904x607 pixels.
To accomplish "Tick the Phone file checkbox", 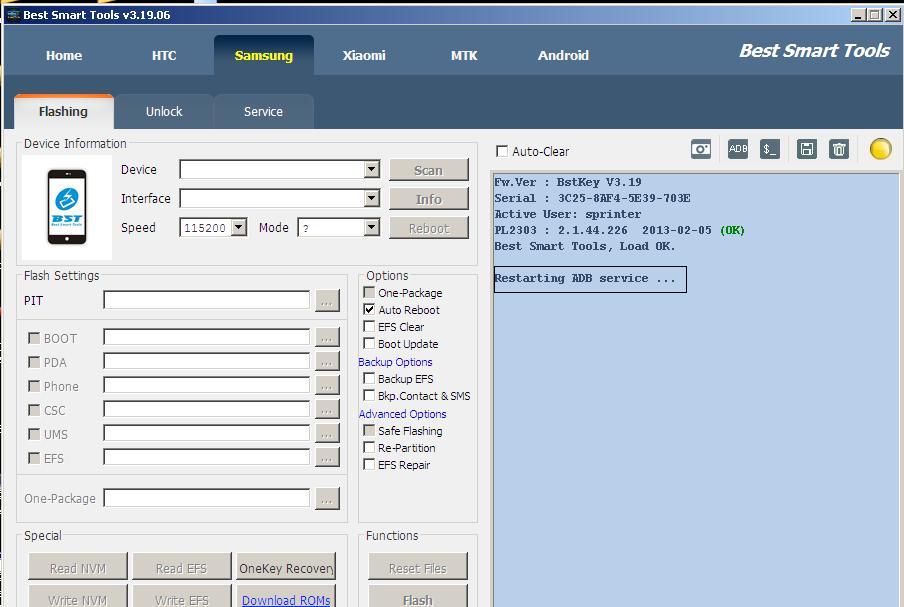I will pyautogui.click(x=34, y=386).
